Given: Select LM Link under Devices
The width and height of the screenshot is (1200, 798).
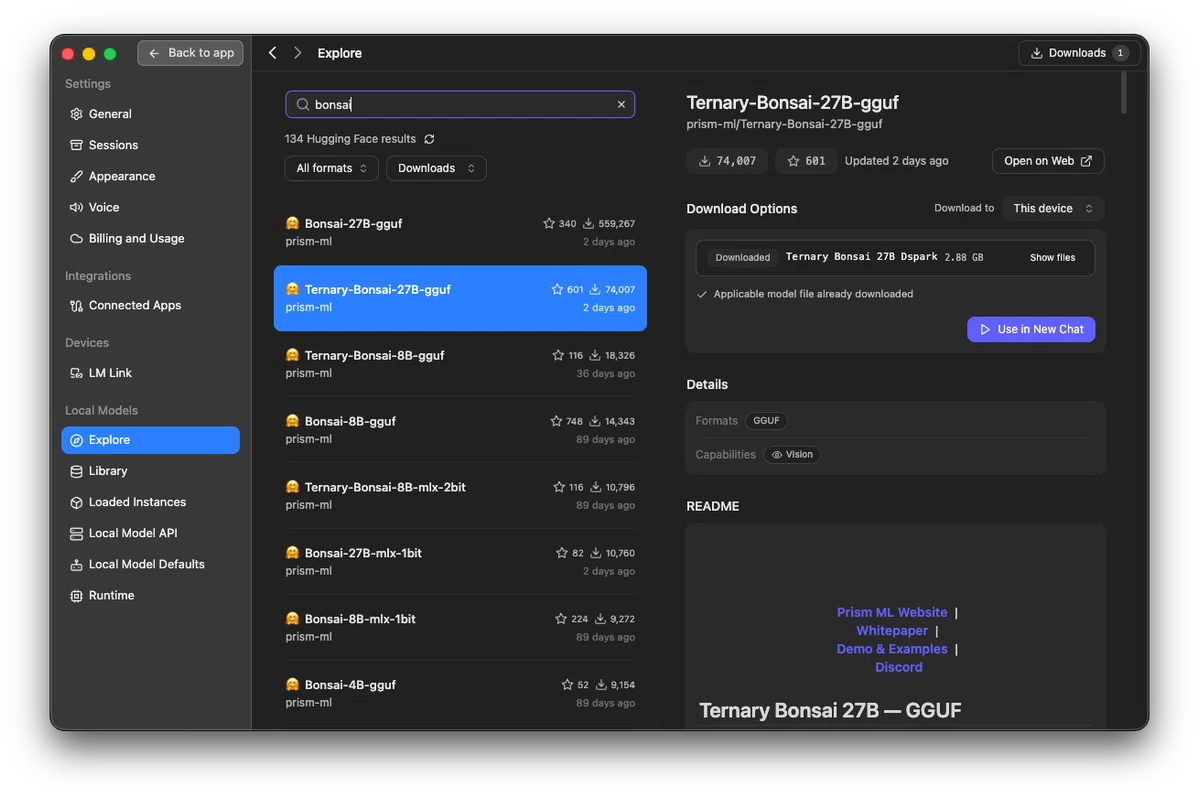Looking at the screenshot, I should [x=150, y=373].
